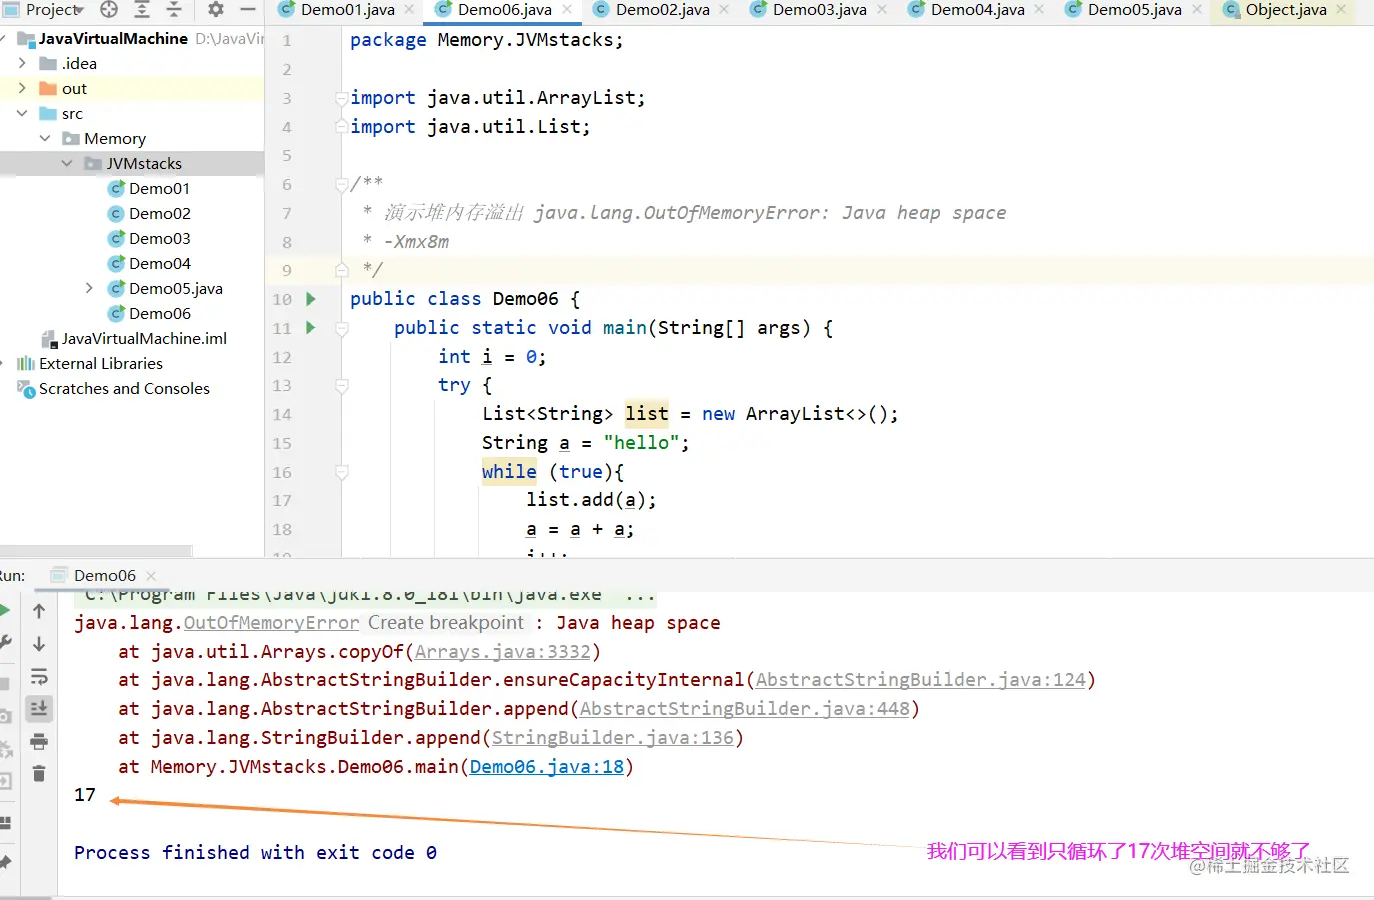Jump to Demo06.java:18 from stack trace
Screen dimensions: 1374x900
tap(547, 767)
